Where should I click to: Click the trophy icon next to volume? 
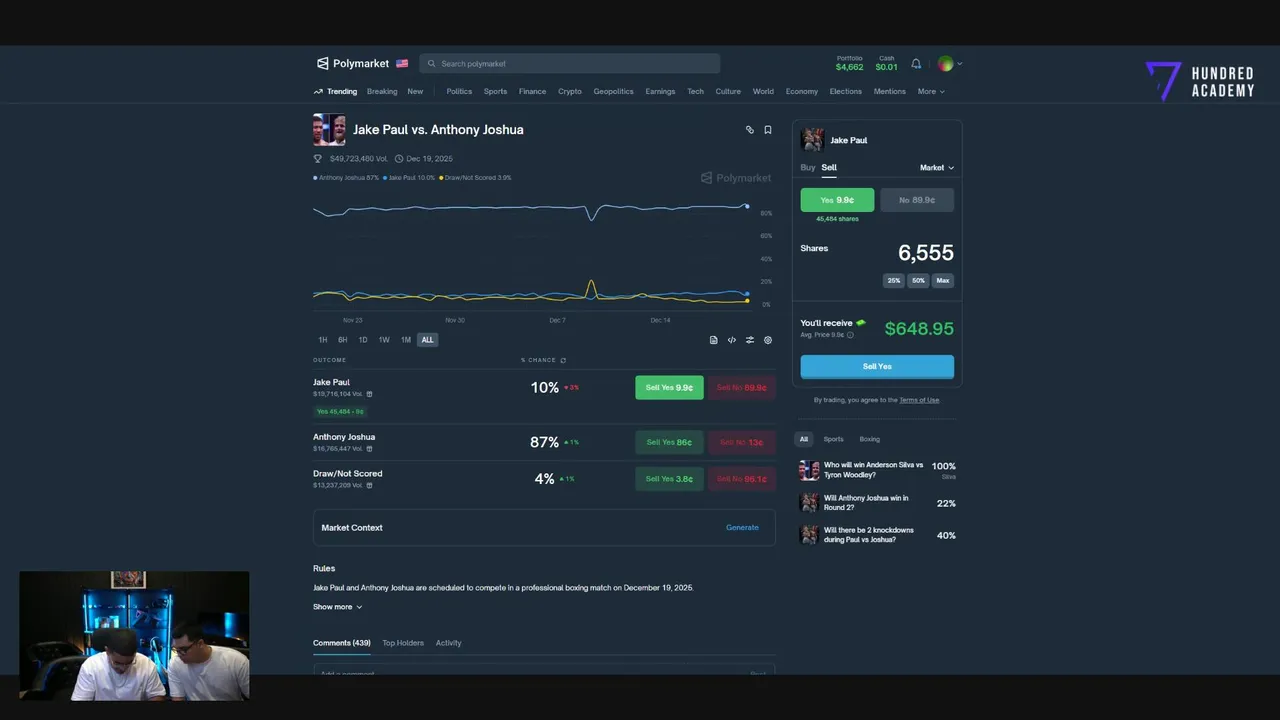[x=318, y=158]
